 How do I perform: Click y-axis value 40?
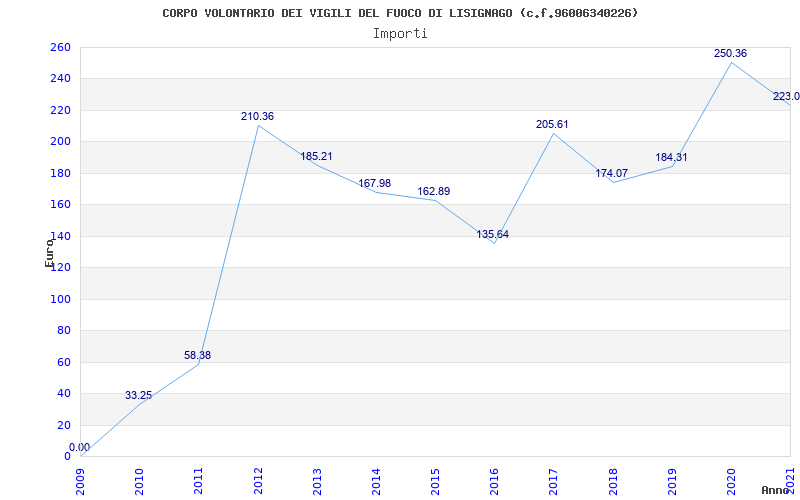point(63,393)
